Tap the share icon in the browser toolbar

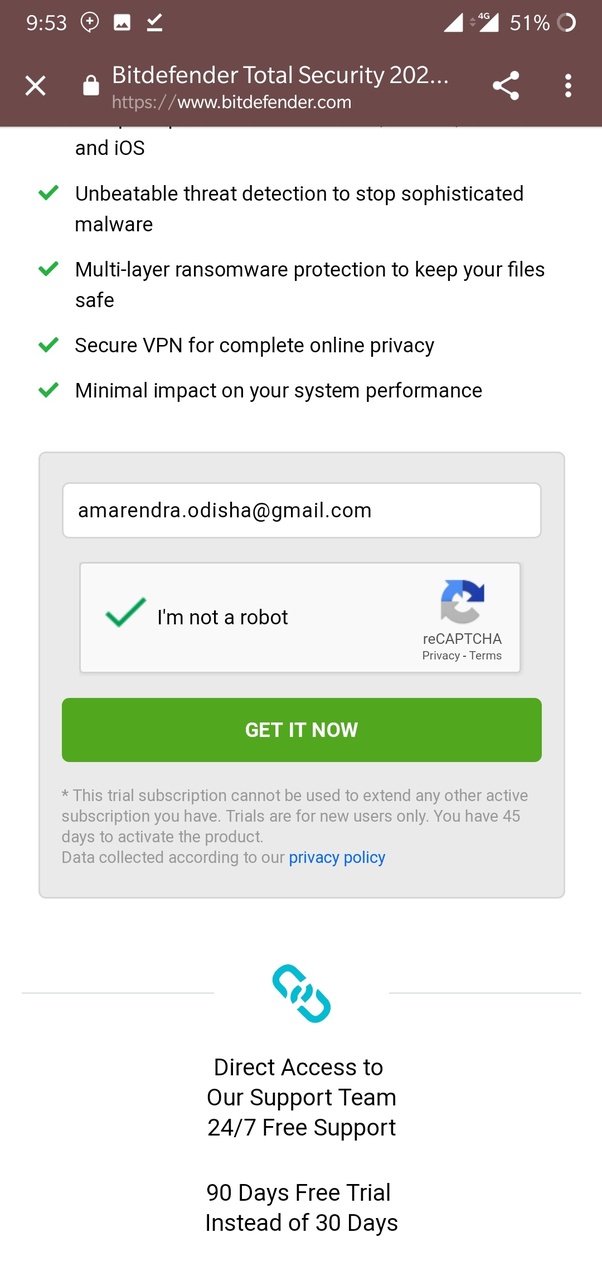[506, 86]
